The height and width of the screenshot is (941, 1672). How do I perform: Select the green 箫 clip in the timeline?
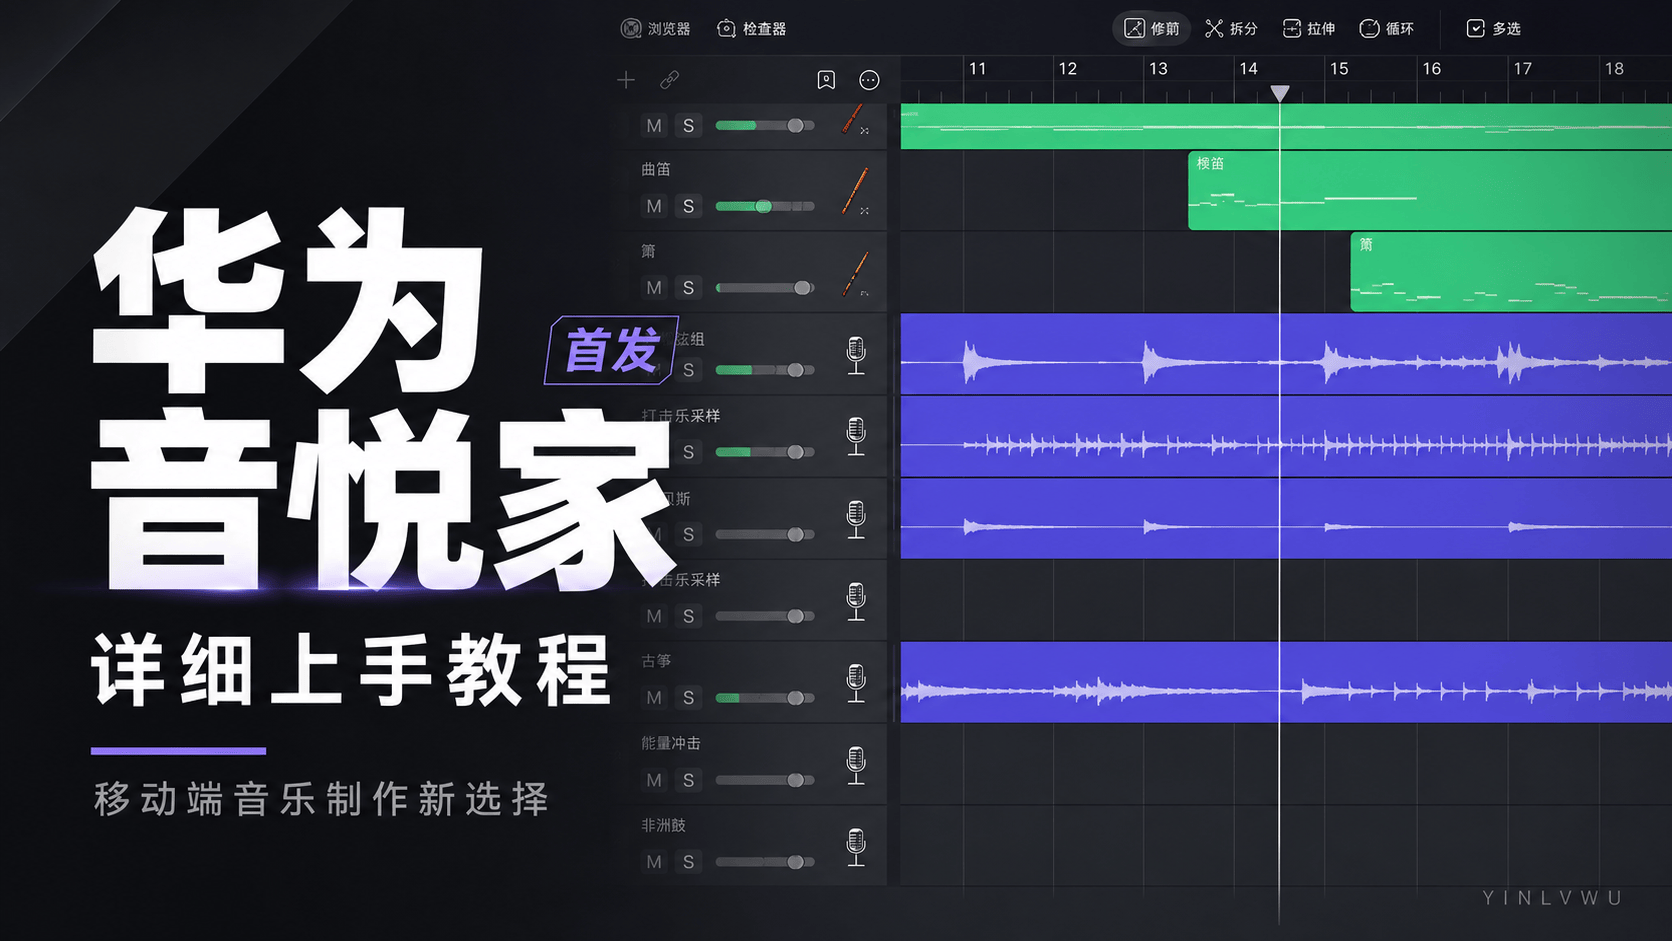tap(1511, 272)
